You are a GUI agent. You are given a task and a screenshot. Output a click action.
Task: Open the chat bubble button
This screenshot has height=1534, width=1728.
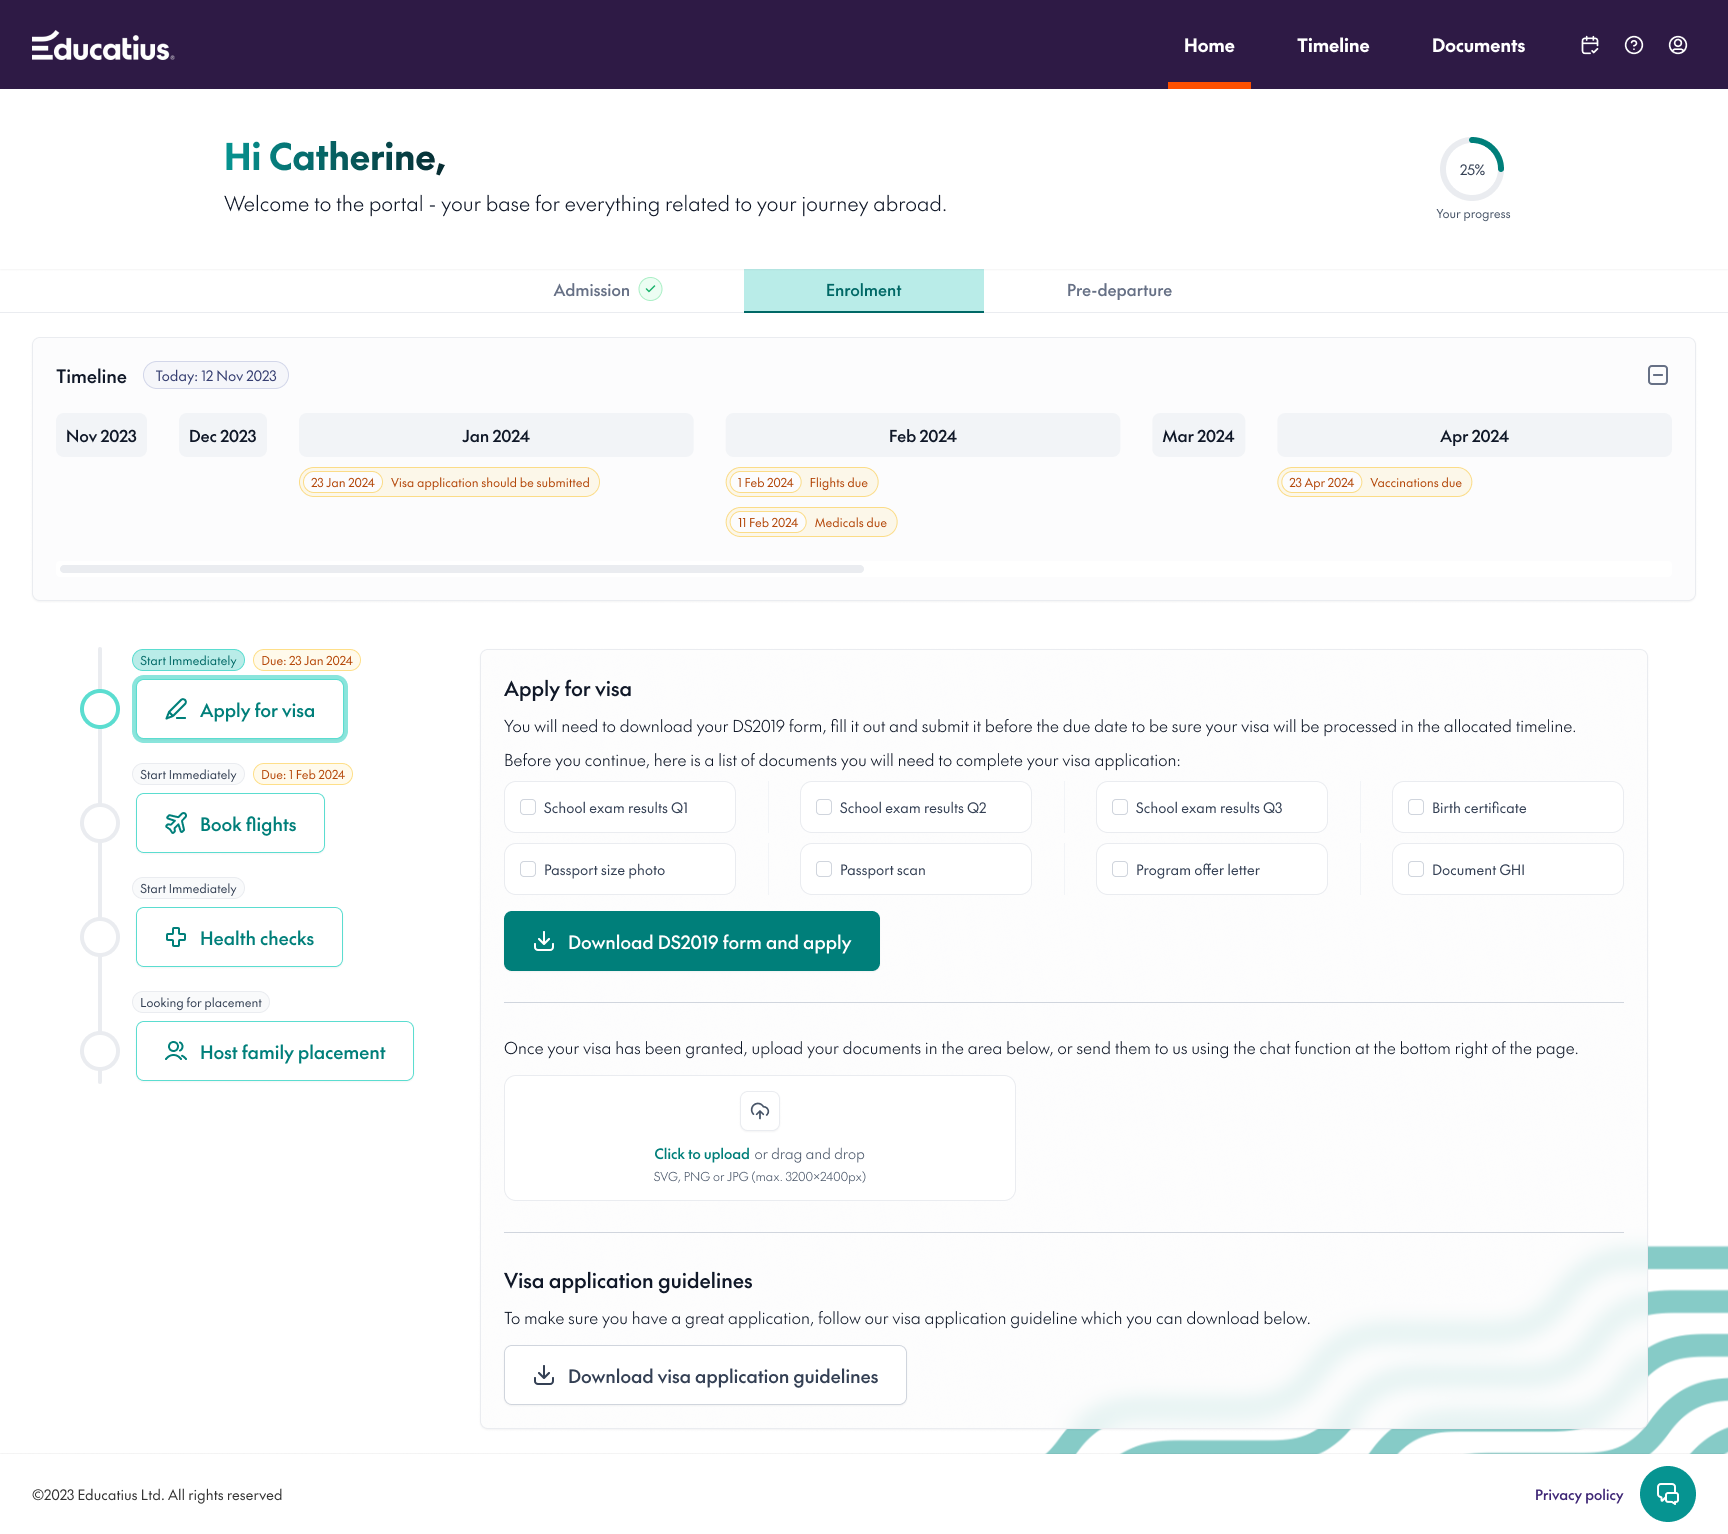point(1667,1493)
